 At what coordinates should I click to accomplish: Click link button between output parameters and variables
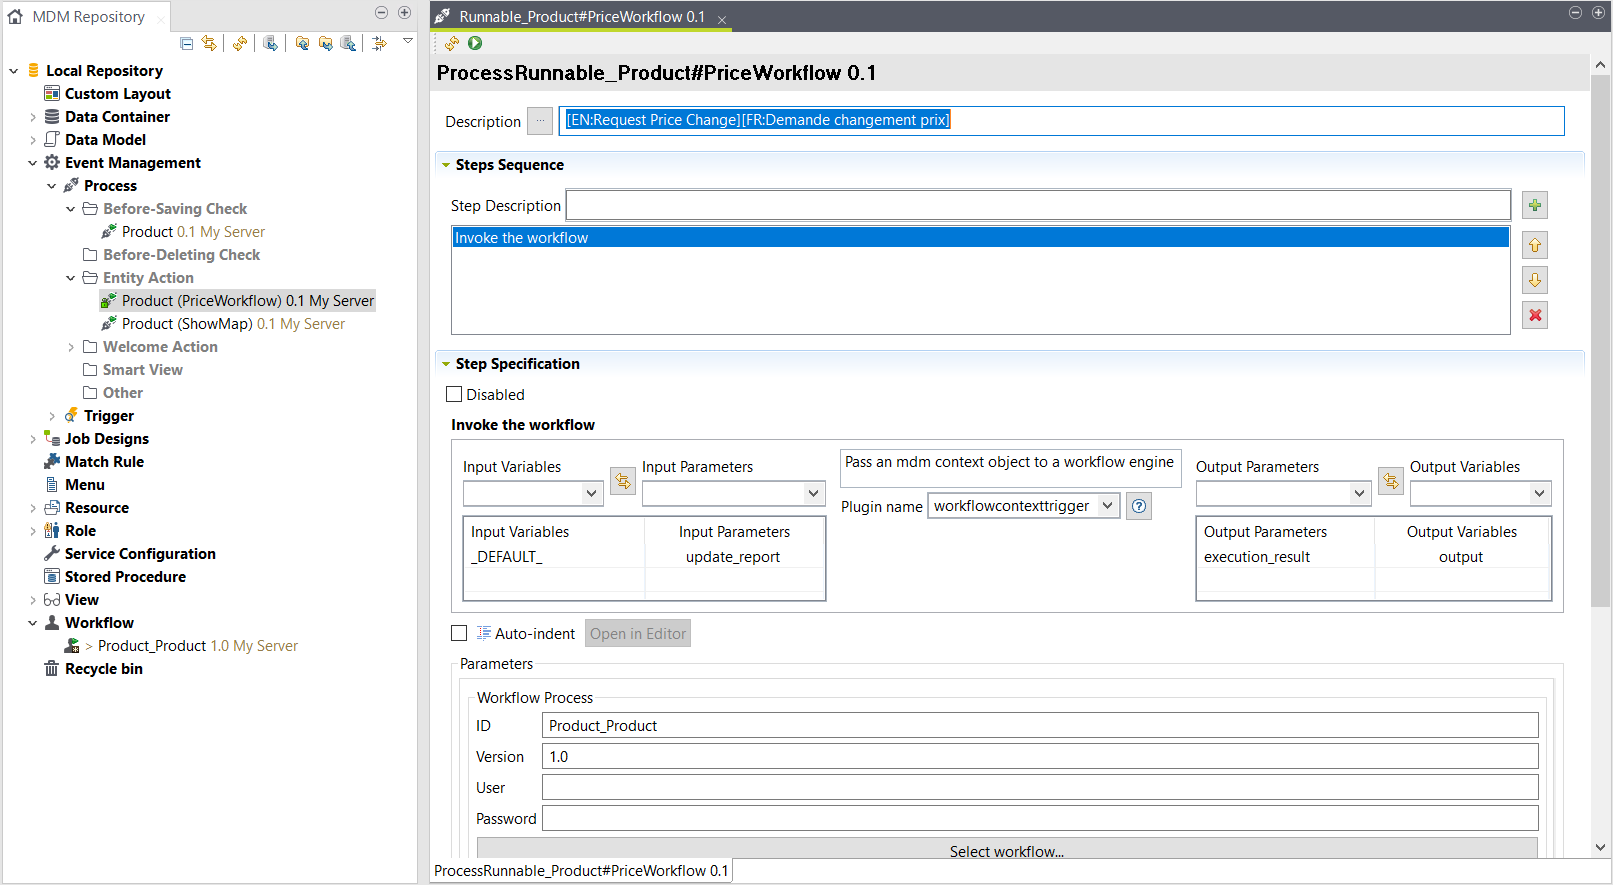(1390, 481)
